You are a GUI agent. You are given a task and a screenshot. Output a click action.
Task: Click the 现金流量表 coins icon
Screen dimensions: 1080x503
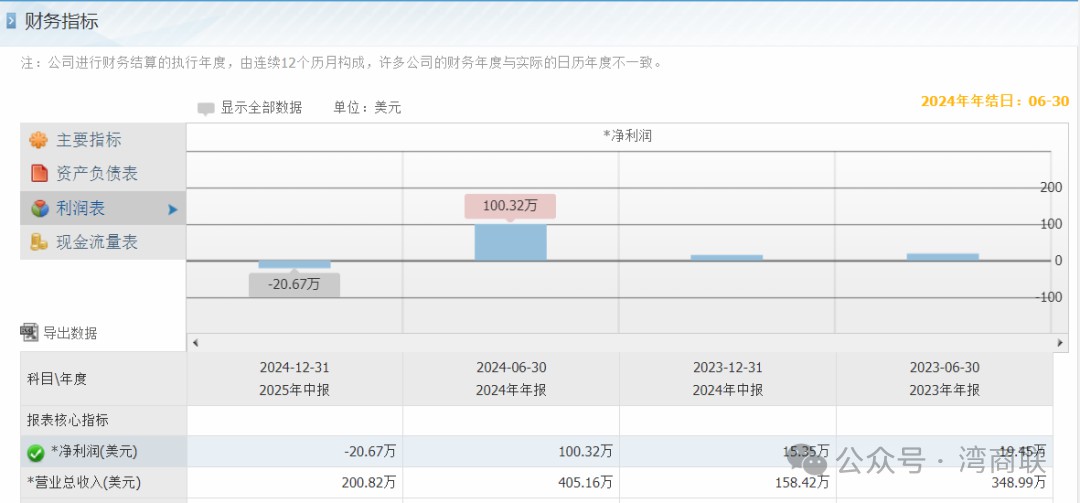[x=39, y=242]
